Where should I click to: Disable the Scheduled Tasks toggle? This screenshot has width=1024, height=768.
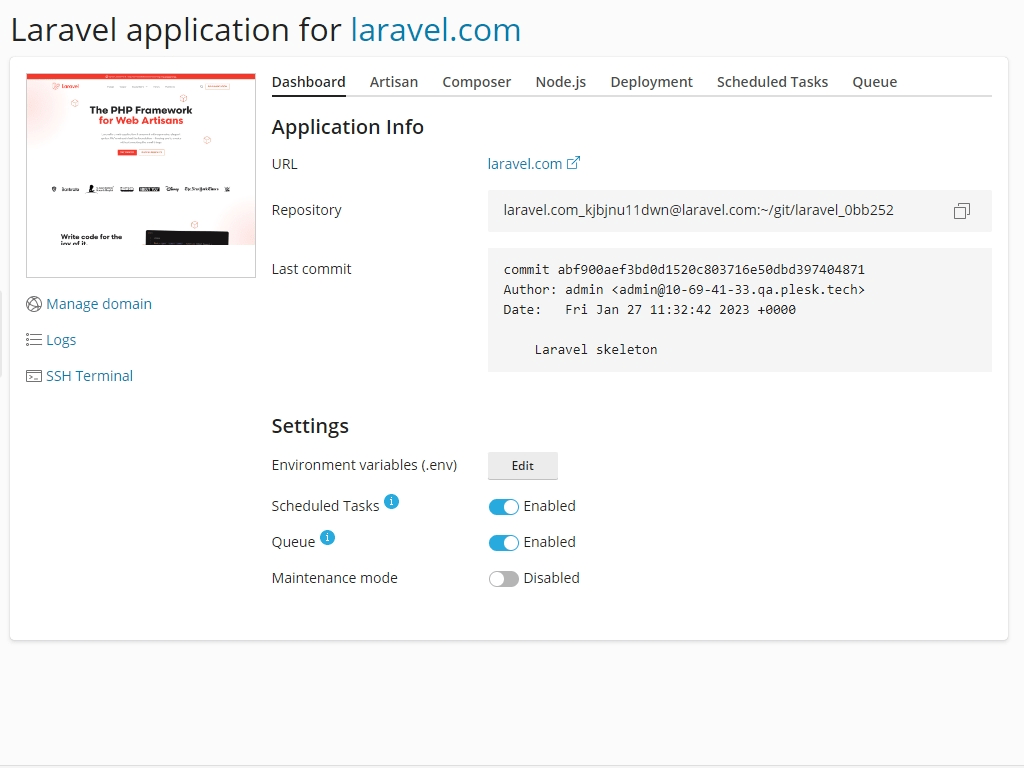[504, 506]
